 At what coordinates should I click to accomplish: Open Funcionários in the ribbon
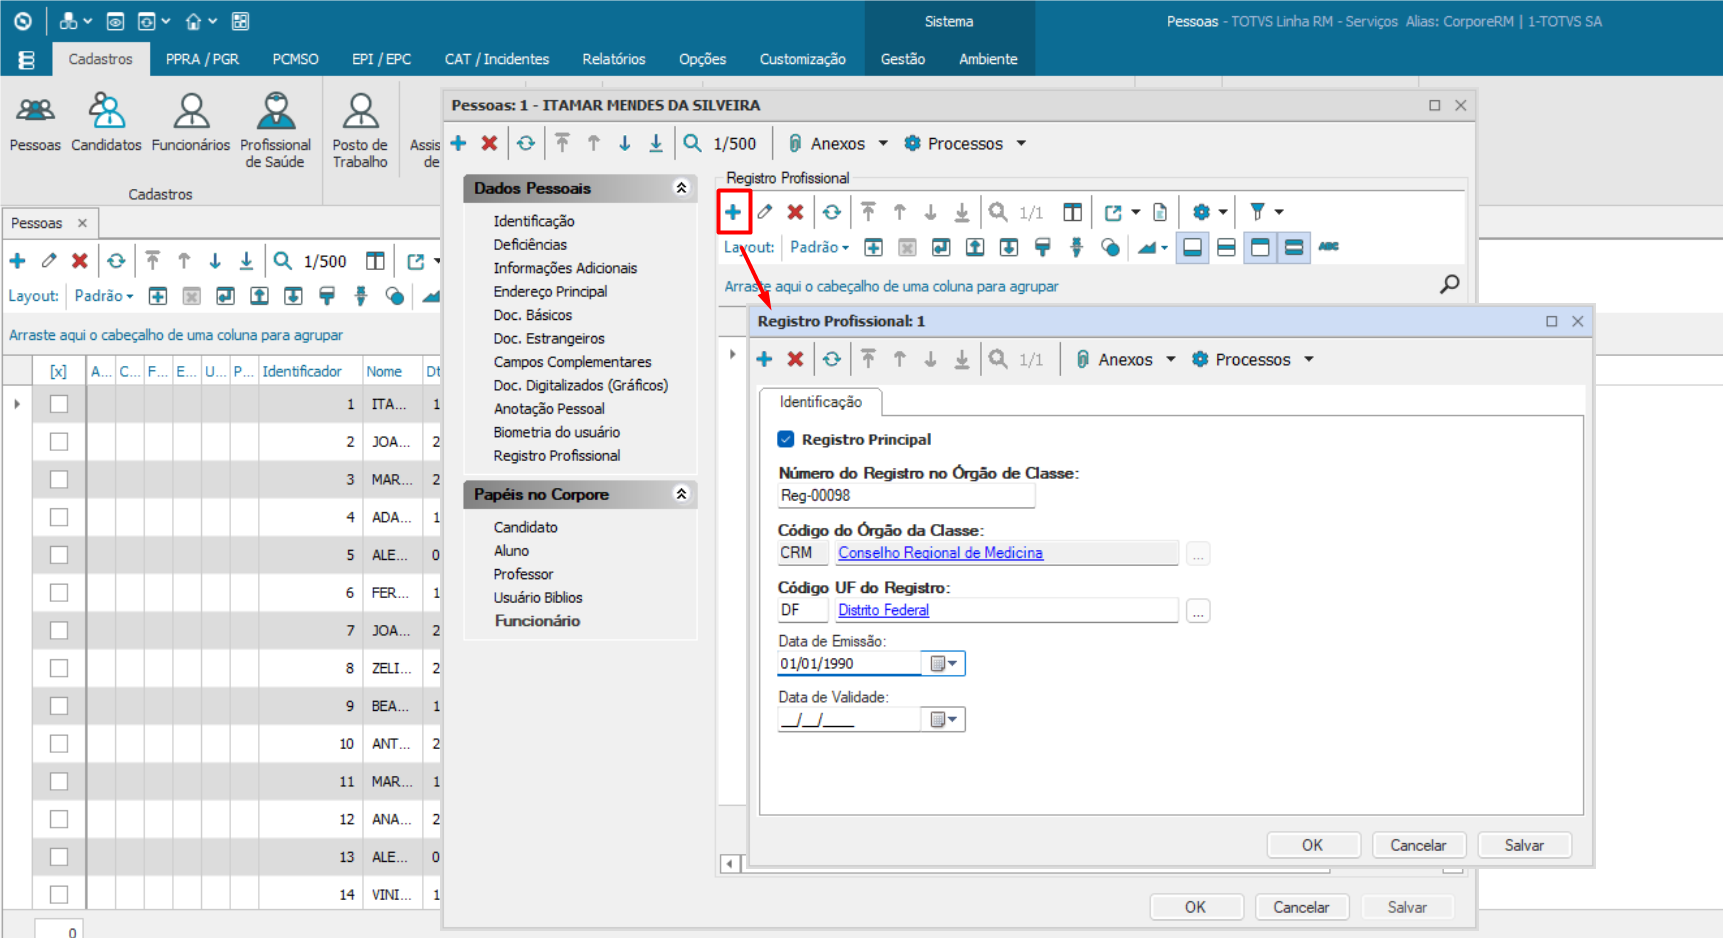tap(191, 122)
